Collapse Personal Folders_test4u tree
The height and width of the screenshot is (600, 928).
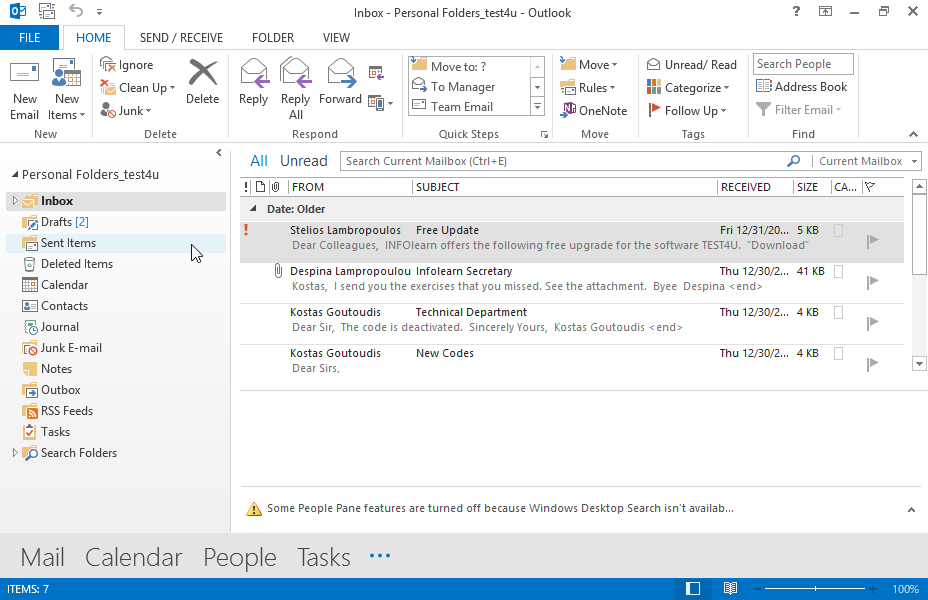pos(15,175)
